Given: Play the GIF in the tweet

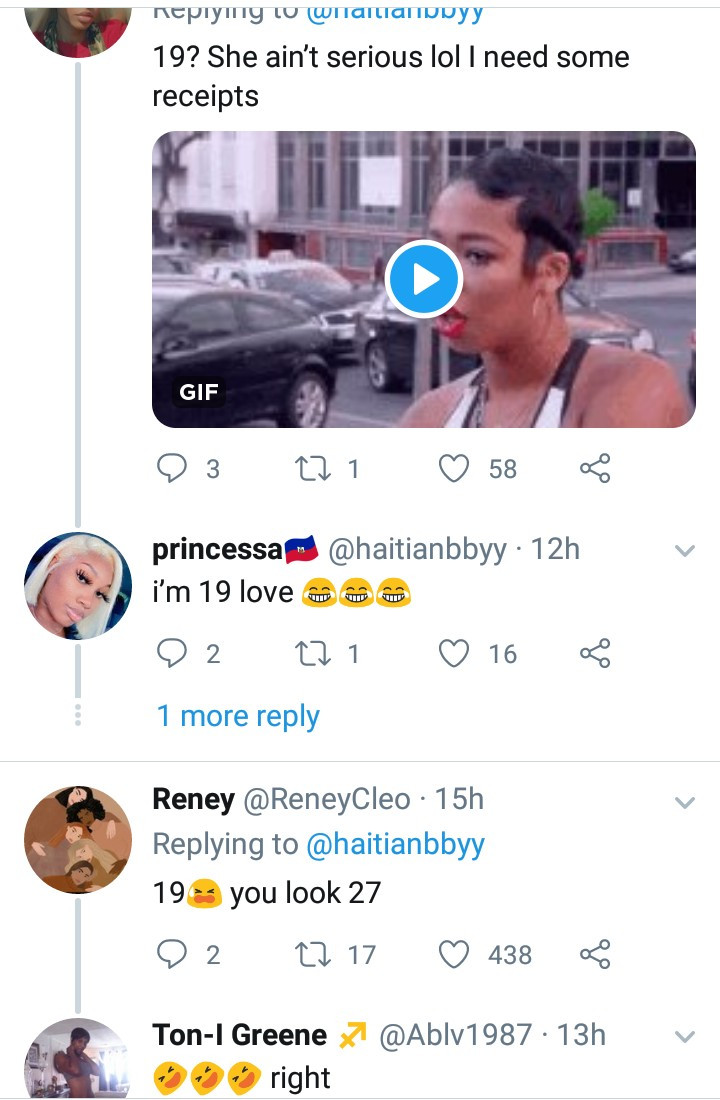Looking at the screenshot, I should [424, 280].
